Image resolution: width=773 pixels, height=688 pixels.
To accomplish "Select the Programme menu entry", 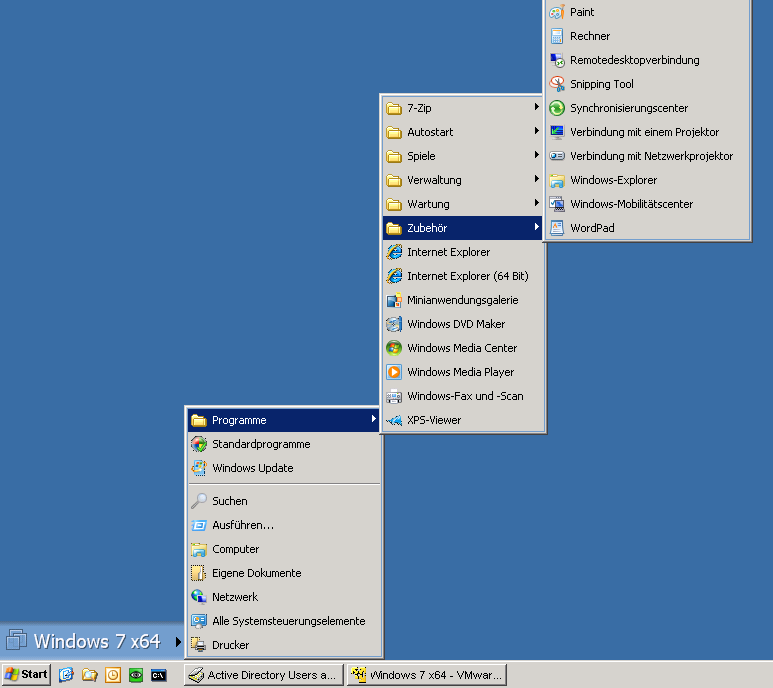I will coord(283,420).
